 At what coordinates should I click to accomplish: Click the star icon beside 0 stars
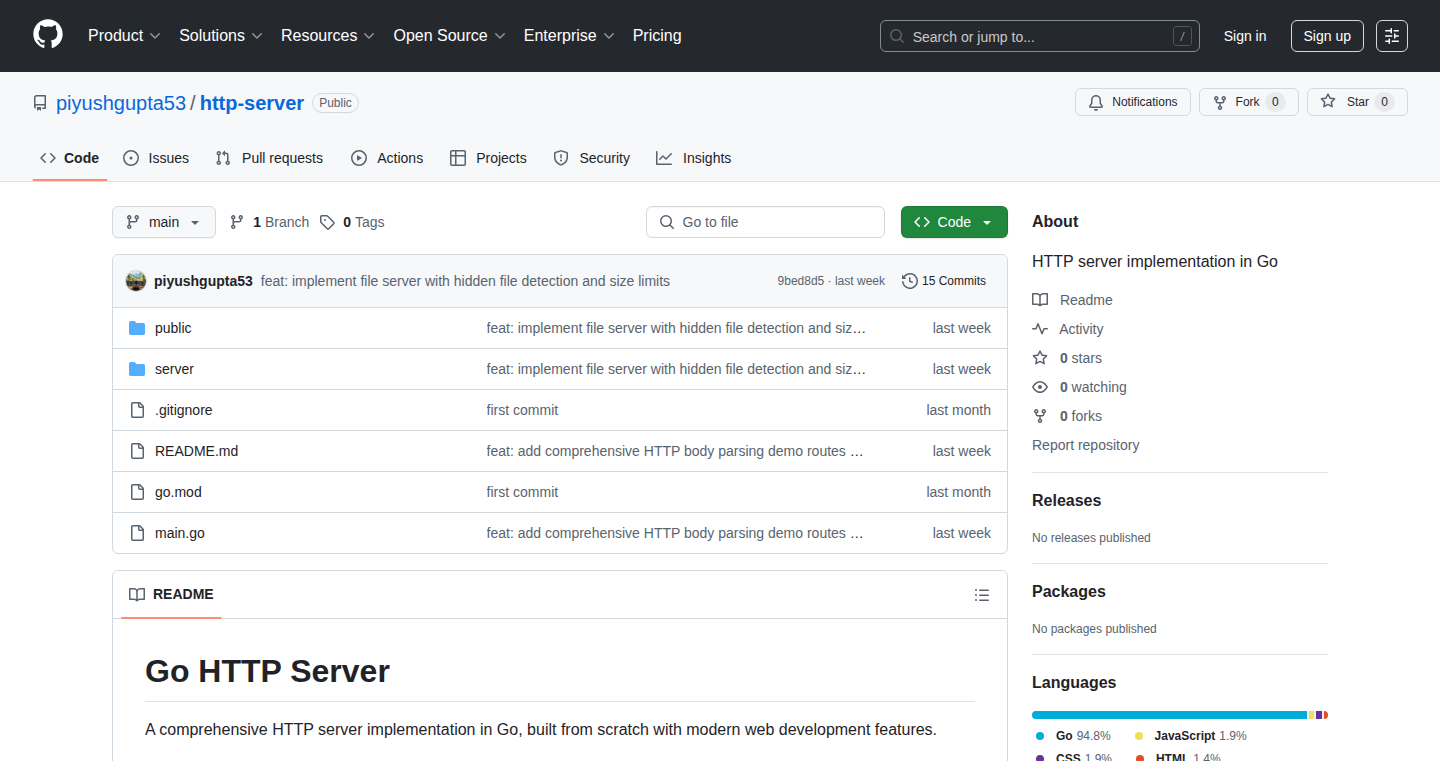[x=1040, y=358]
